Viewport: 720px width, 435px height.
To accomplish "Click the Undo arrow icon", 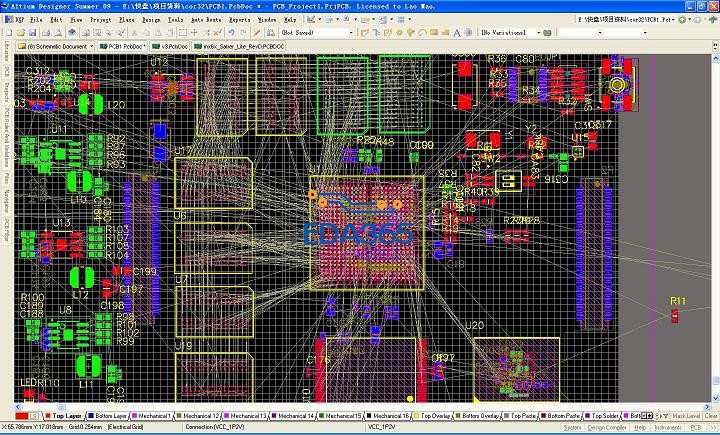I will [231, 32].
